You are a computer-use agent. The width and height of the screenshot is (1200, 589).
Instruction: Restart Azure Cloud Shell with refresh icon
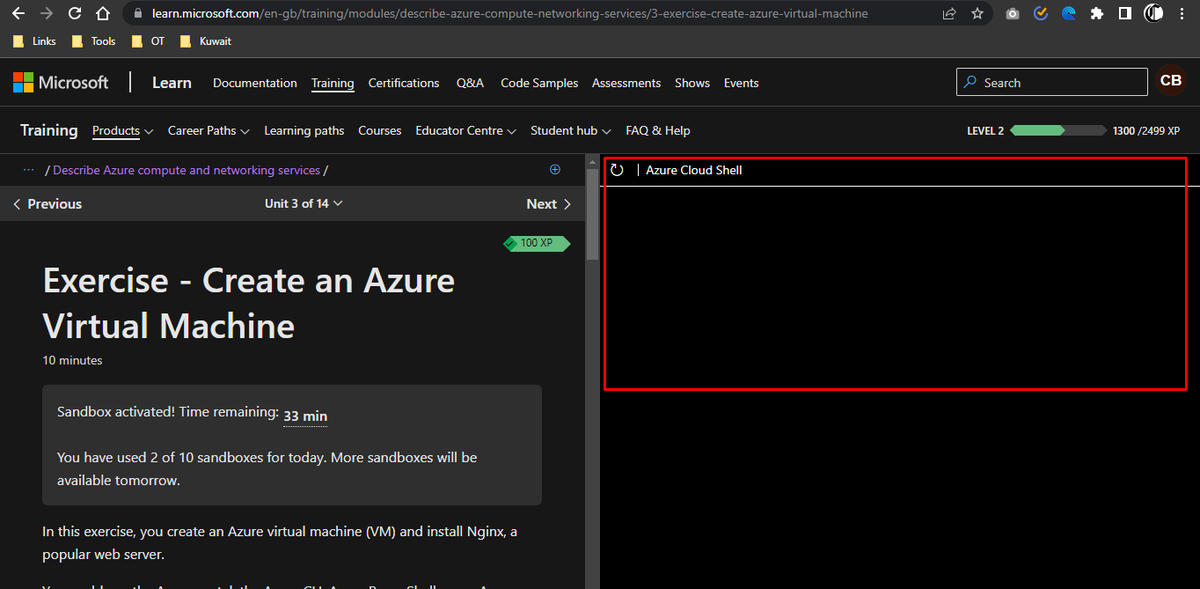point(617,170)
